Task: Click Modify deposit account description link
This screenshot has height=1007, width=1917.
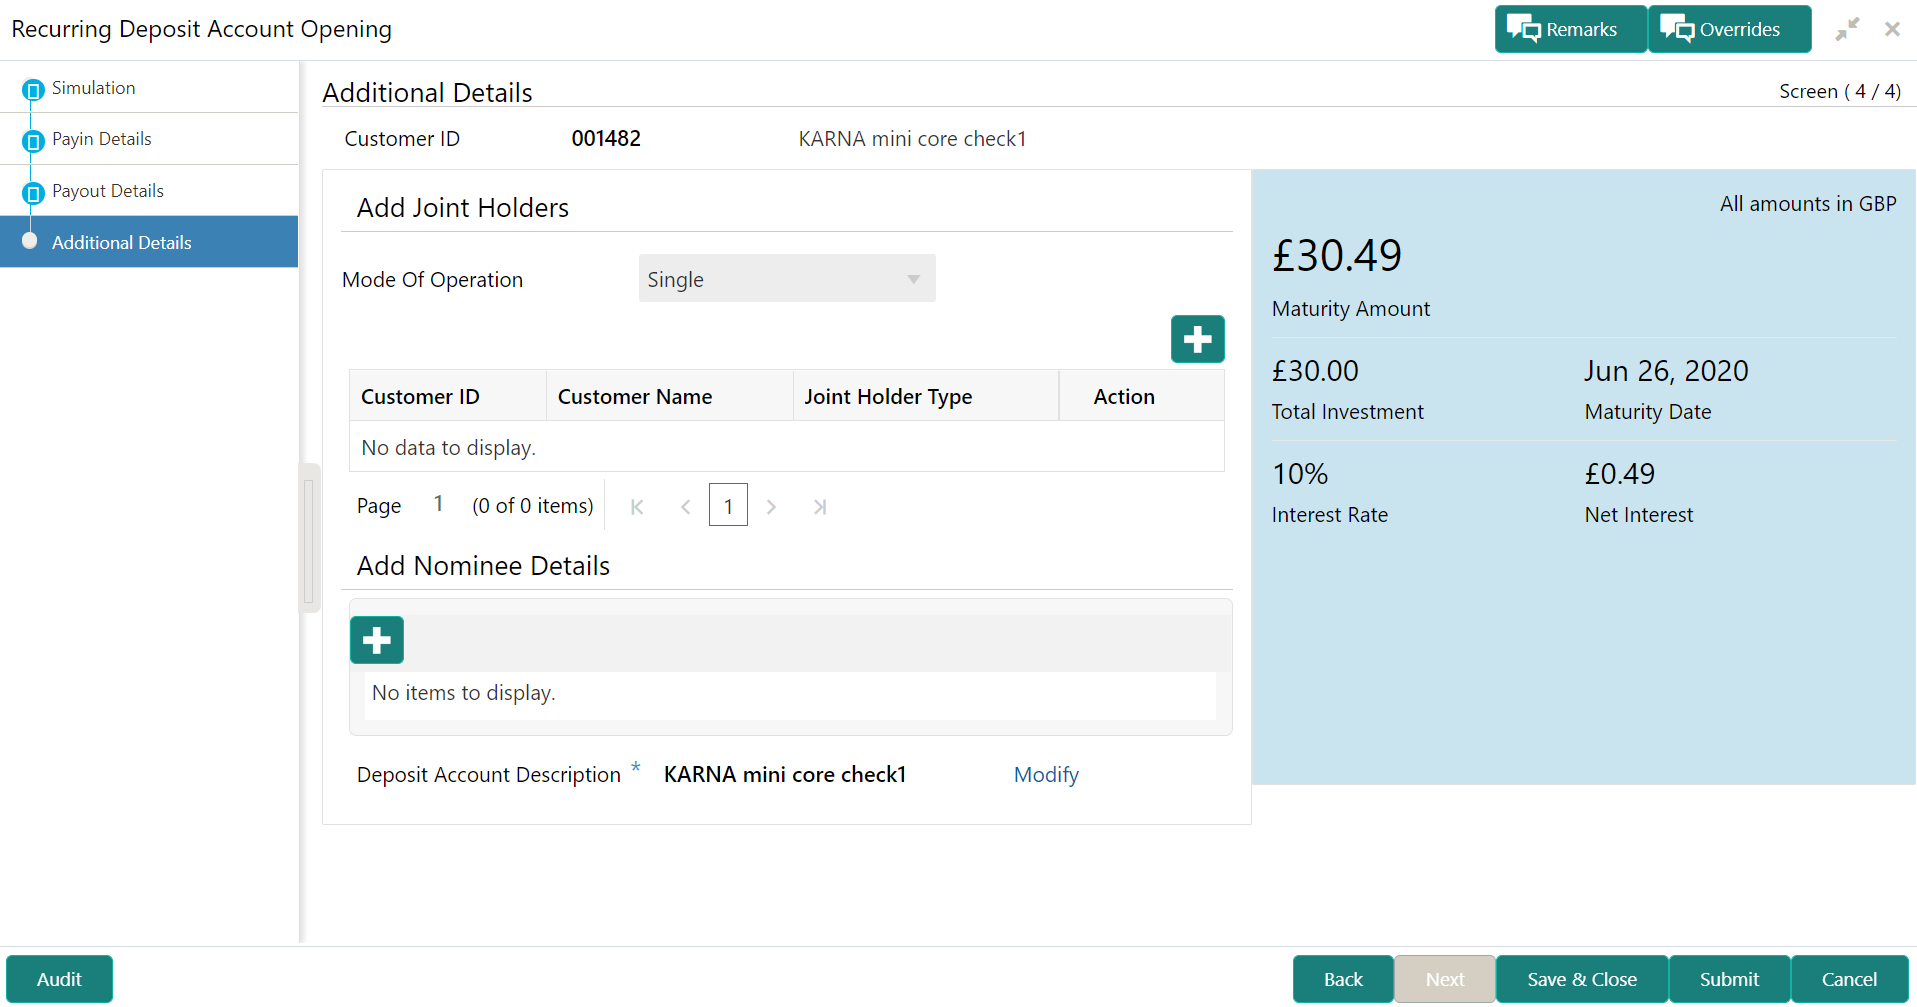Action: click(1046, 775)
